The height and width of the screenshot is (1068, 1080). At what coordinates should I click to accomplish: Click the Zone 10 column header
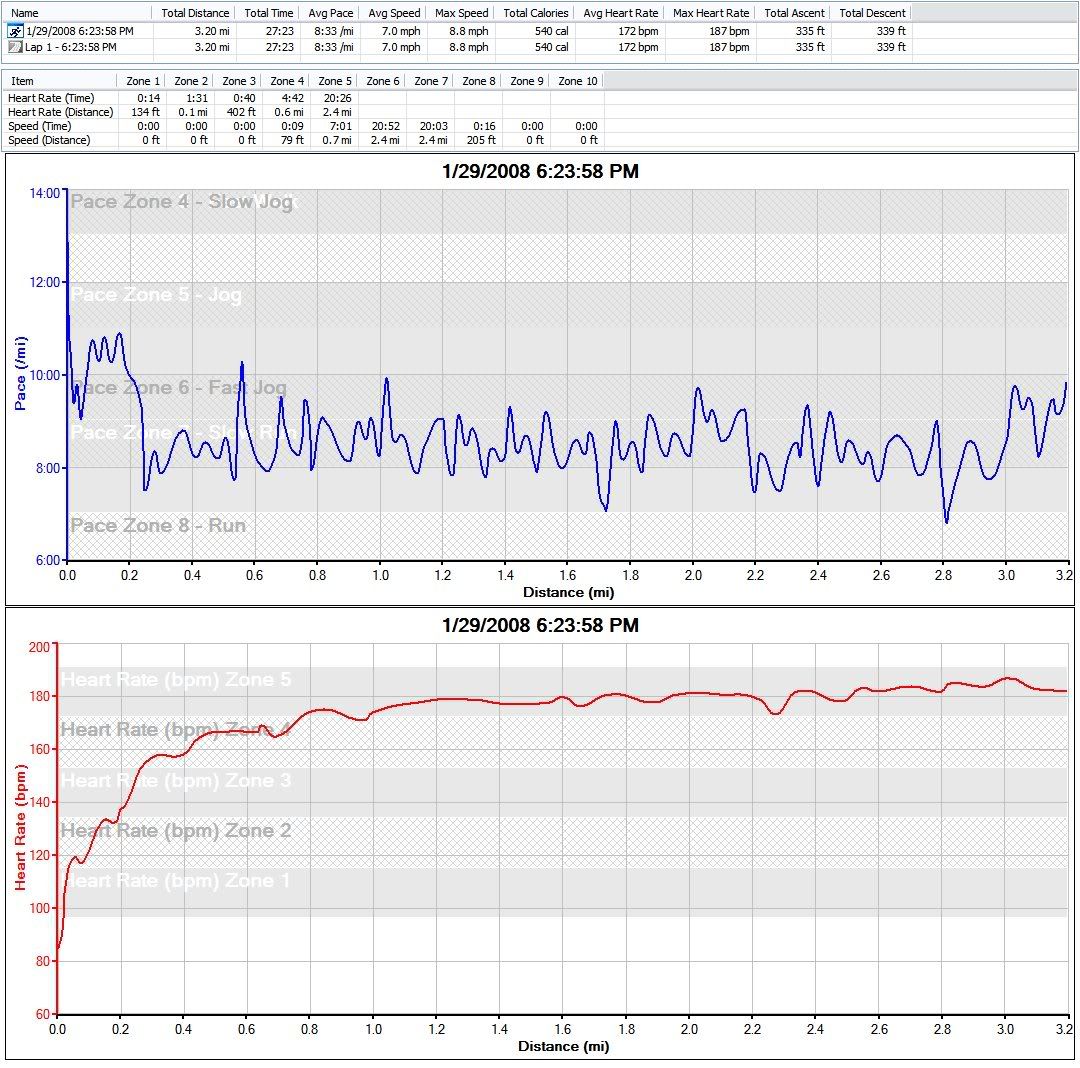tap(577, 81)
